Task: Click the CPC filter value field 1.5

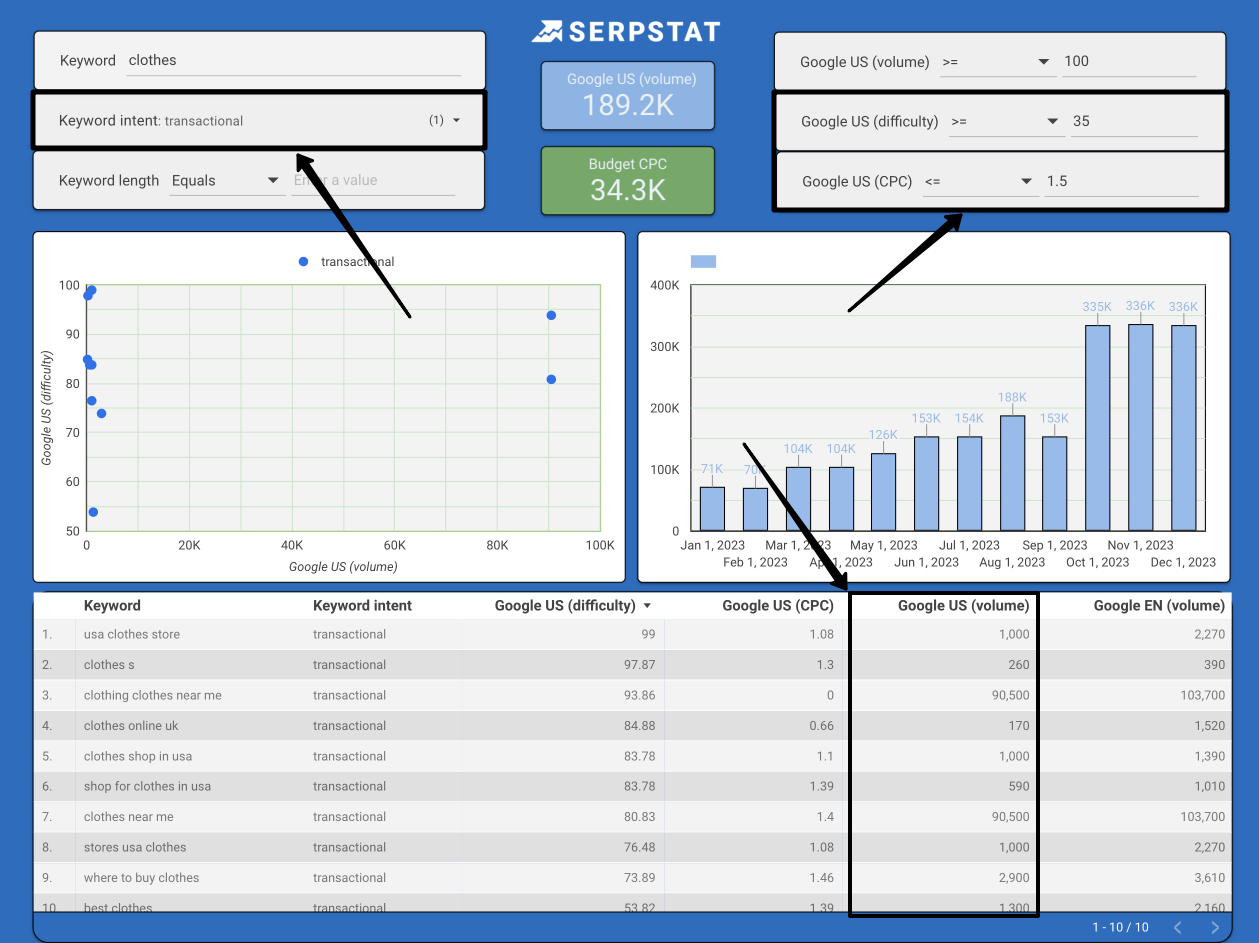Action: tap(1120, 181)
